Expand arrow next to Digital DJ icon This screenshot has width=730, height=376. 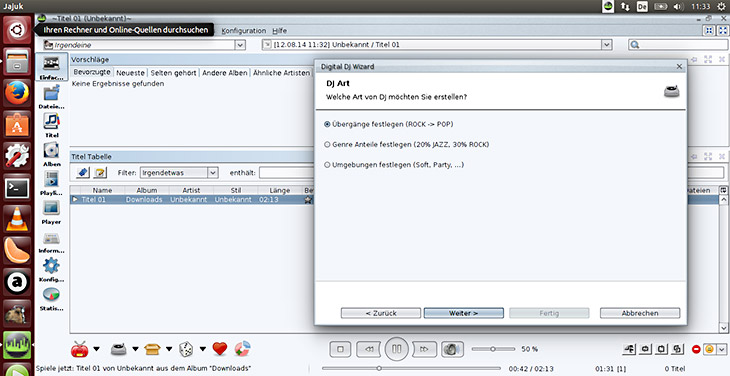click(135, 349)
